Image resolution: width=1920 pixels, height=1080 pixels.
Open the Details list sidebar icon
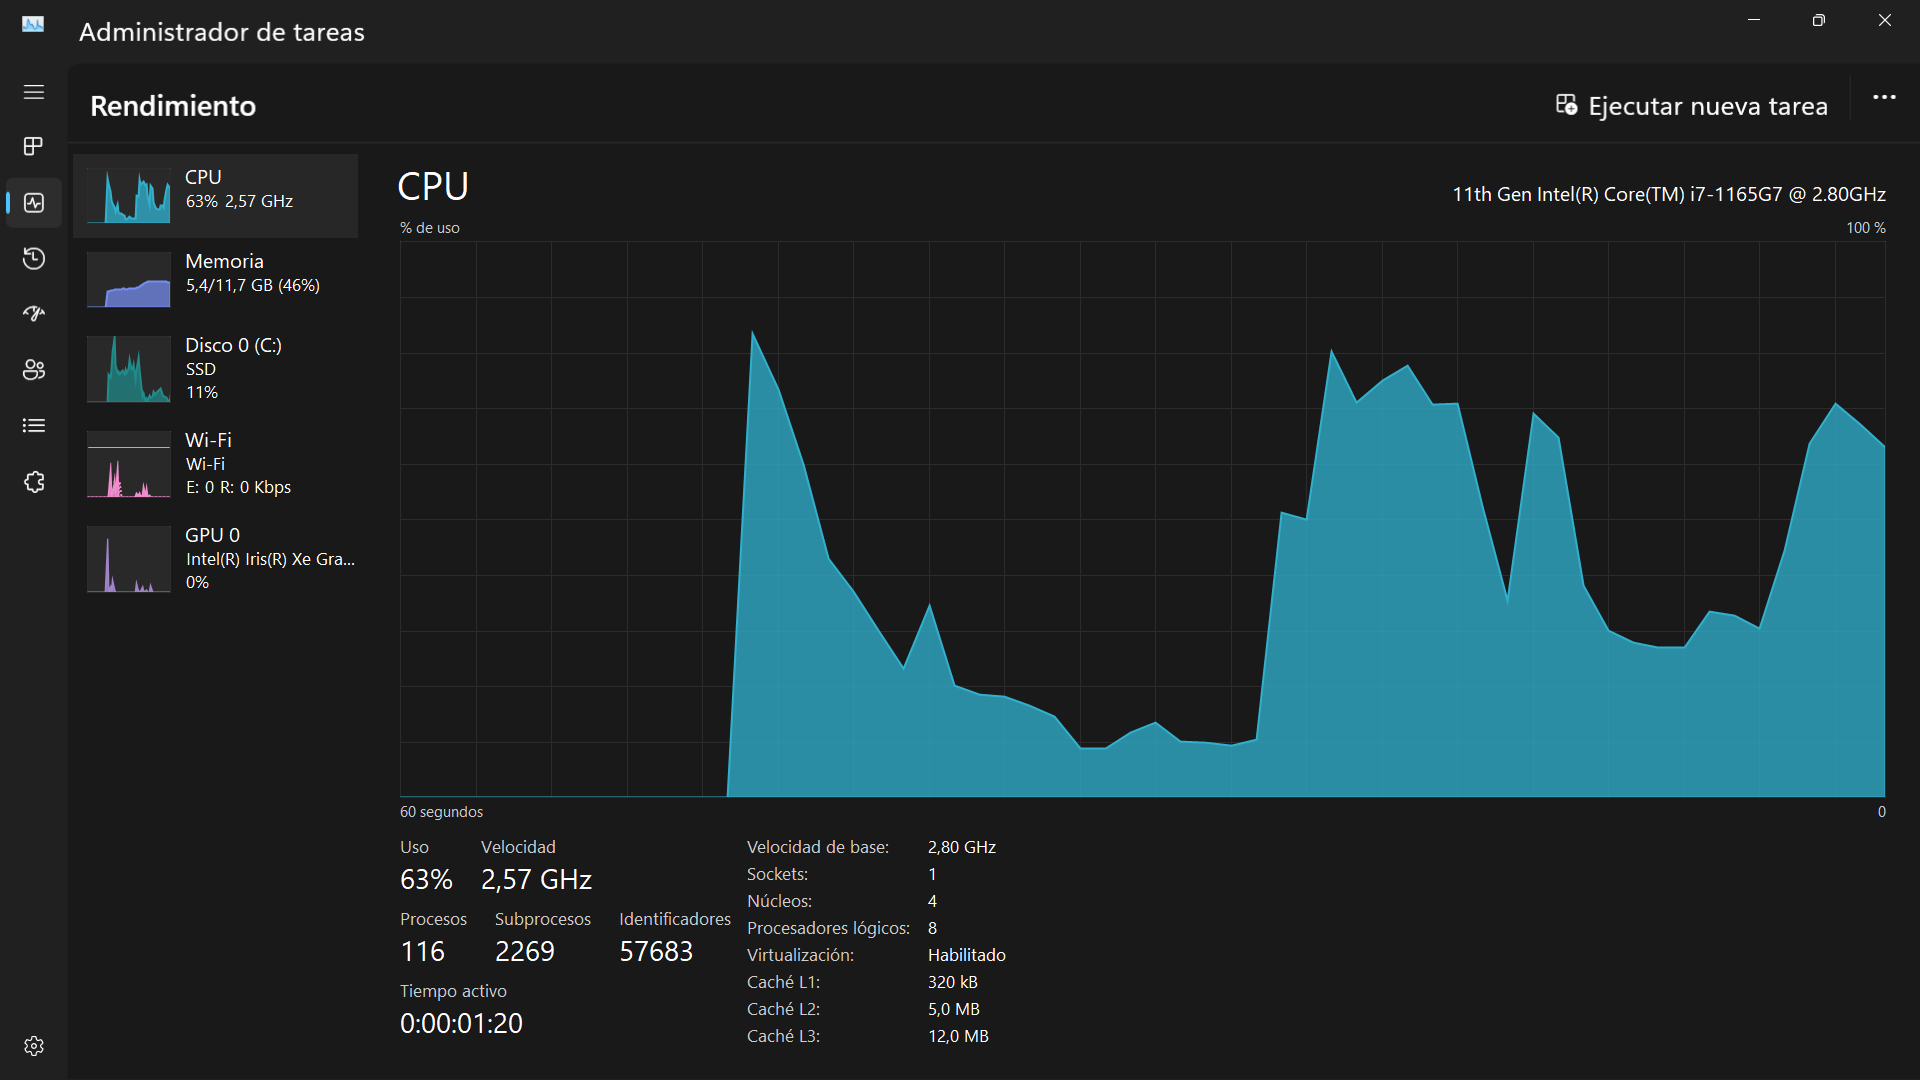(34, 426)
